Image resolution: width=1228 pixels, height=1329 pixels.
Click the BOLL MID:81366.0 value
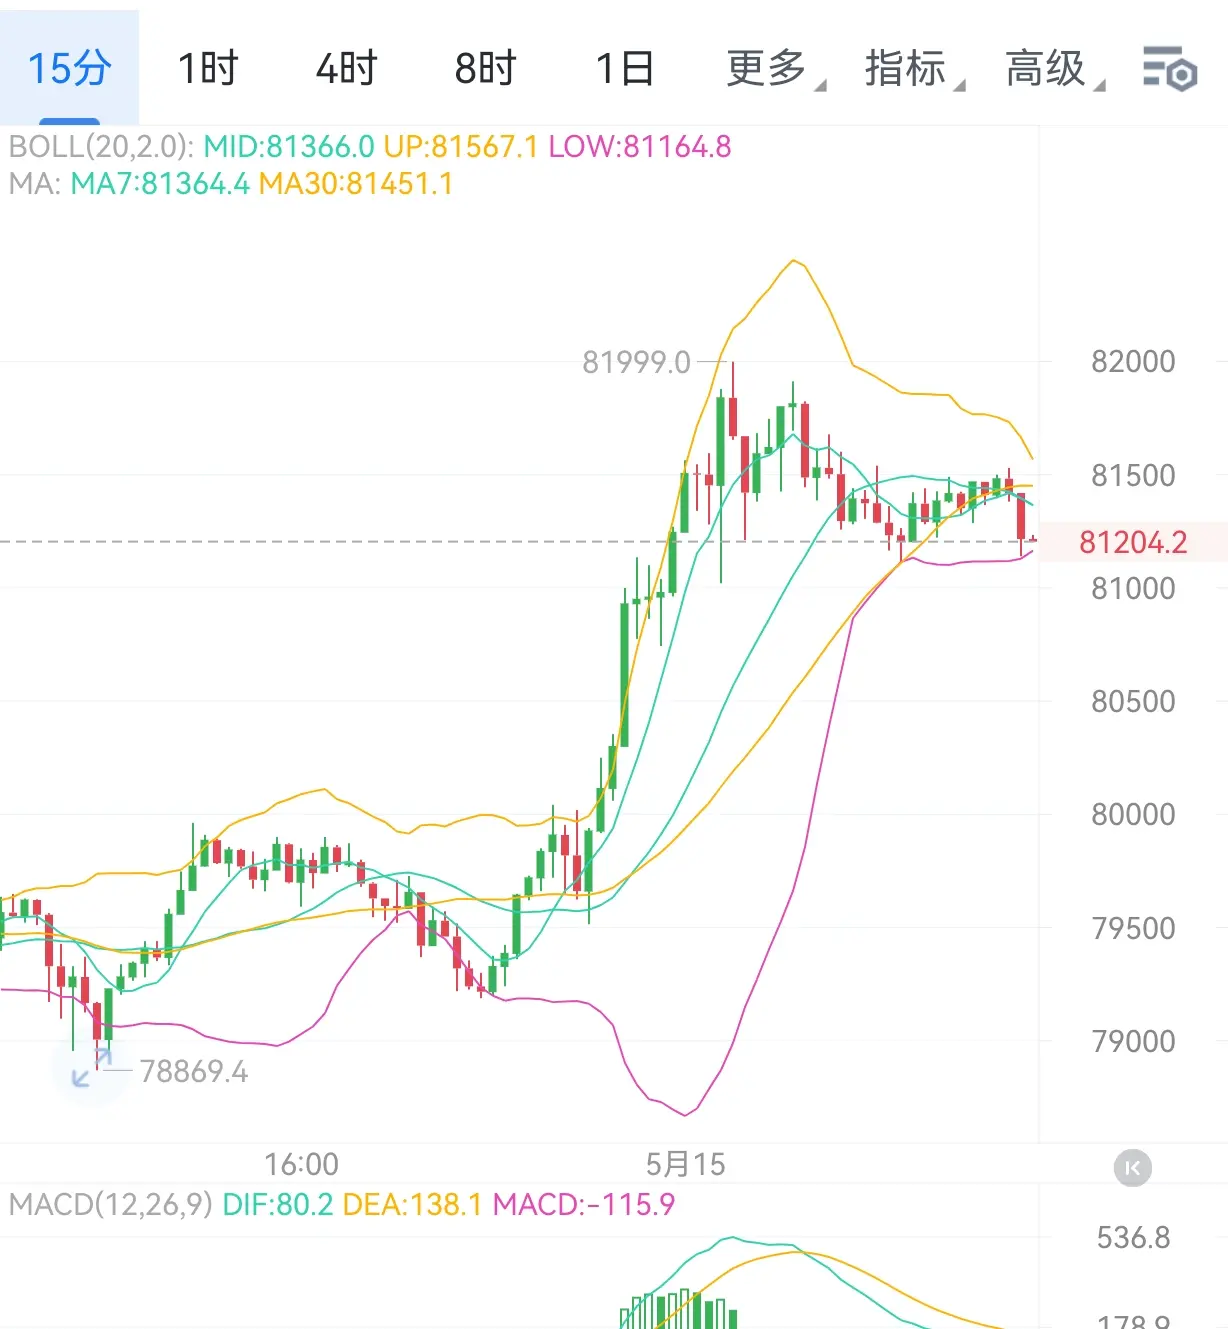(x=289, y=147)
